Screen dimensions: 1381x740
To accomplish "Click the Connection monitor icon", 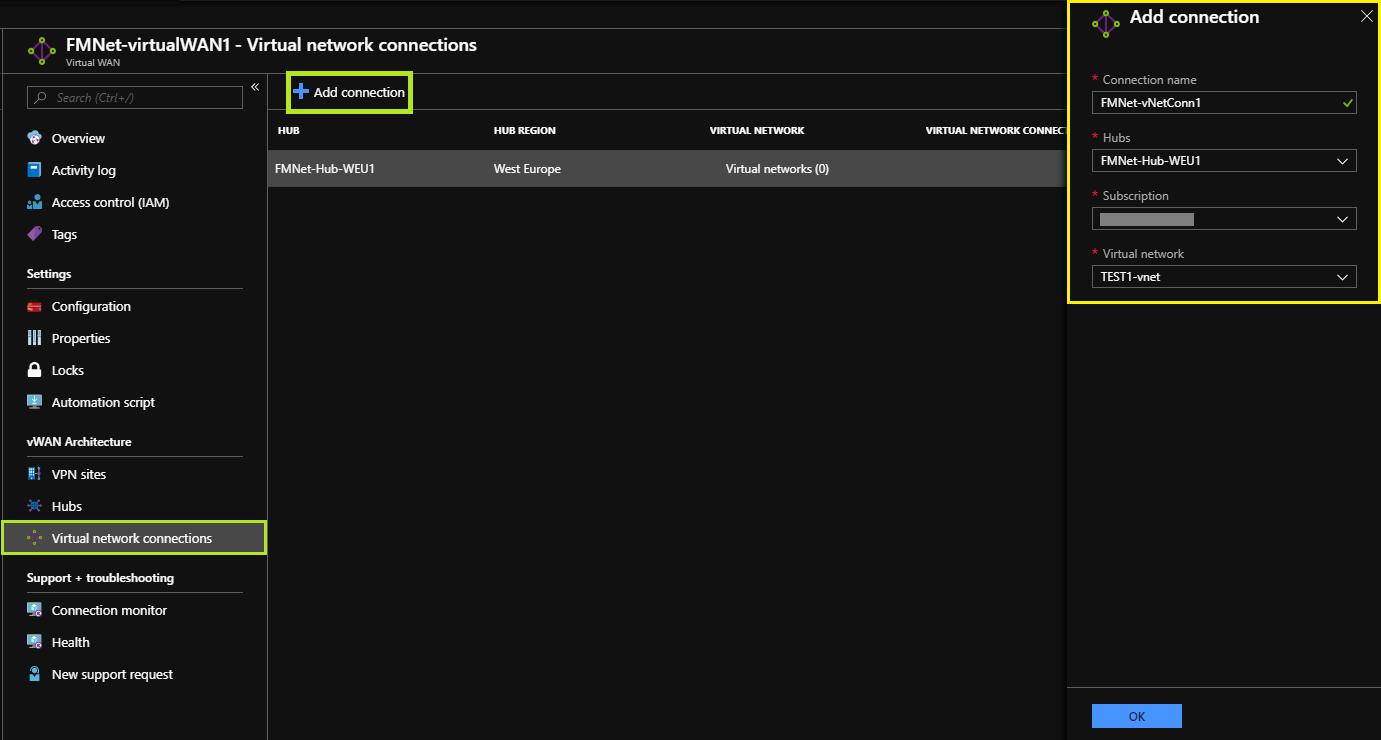I will (35, 610).
